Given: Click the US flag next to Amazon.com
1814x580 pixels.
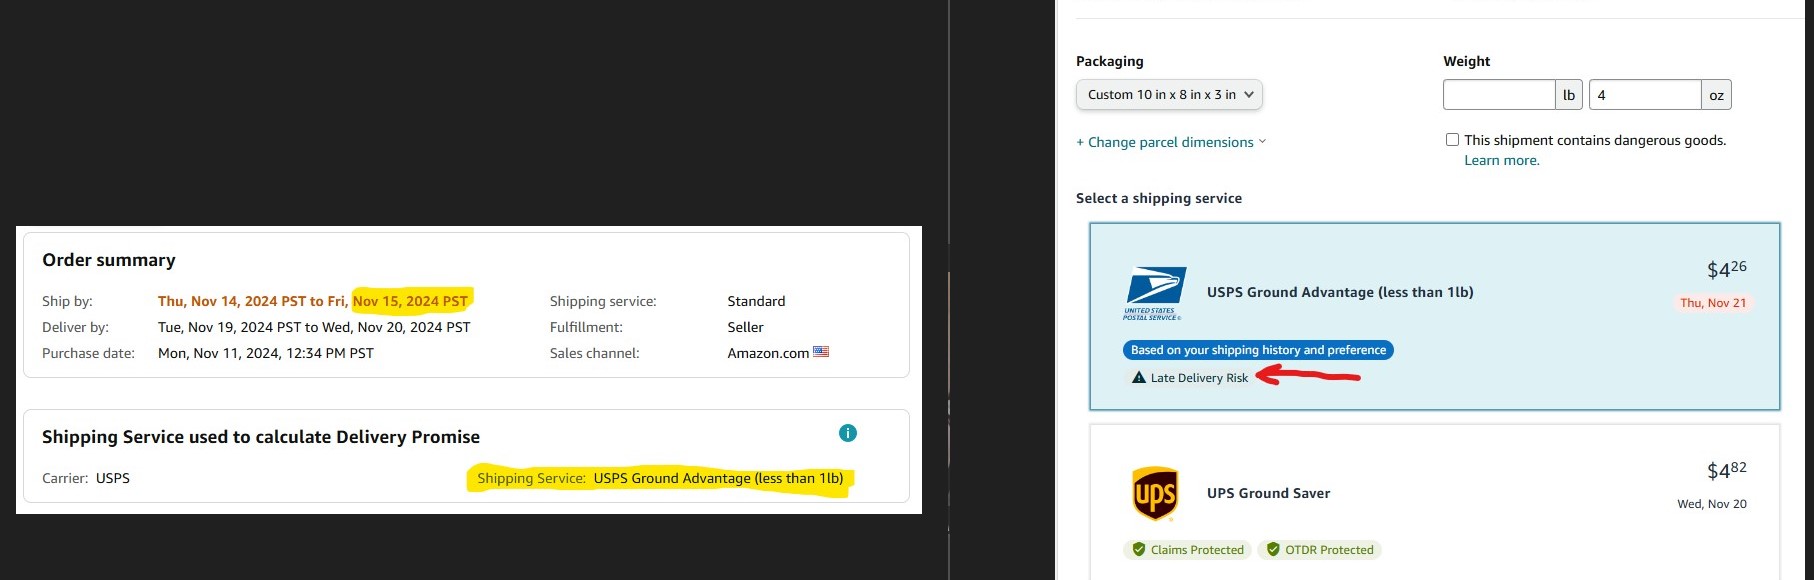Looking at the screenshot, I should 821,352.
